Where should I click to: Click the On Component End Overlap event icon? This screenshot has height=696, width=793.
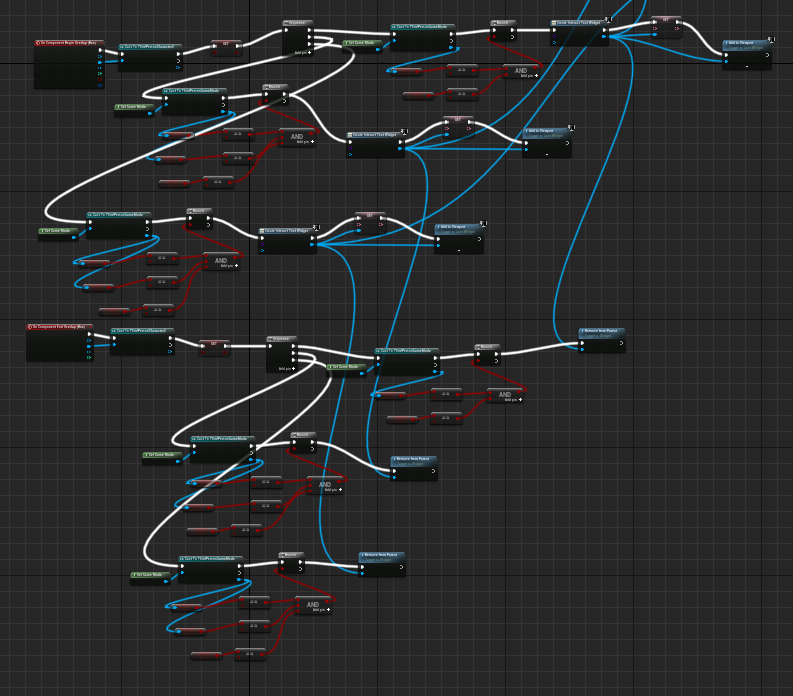point(30,326)
